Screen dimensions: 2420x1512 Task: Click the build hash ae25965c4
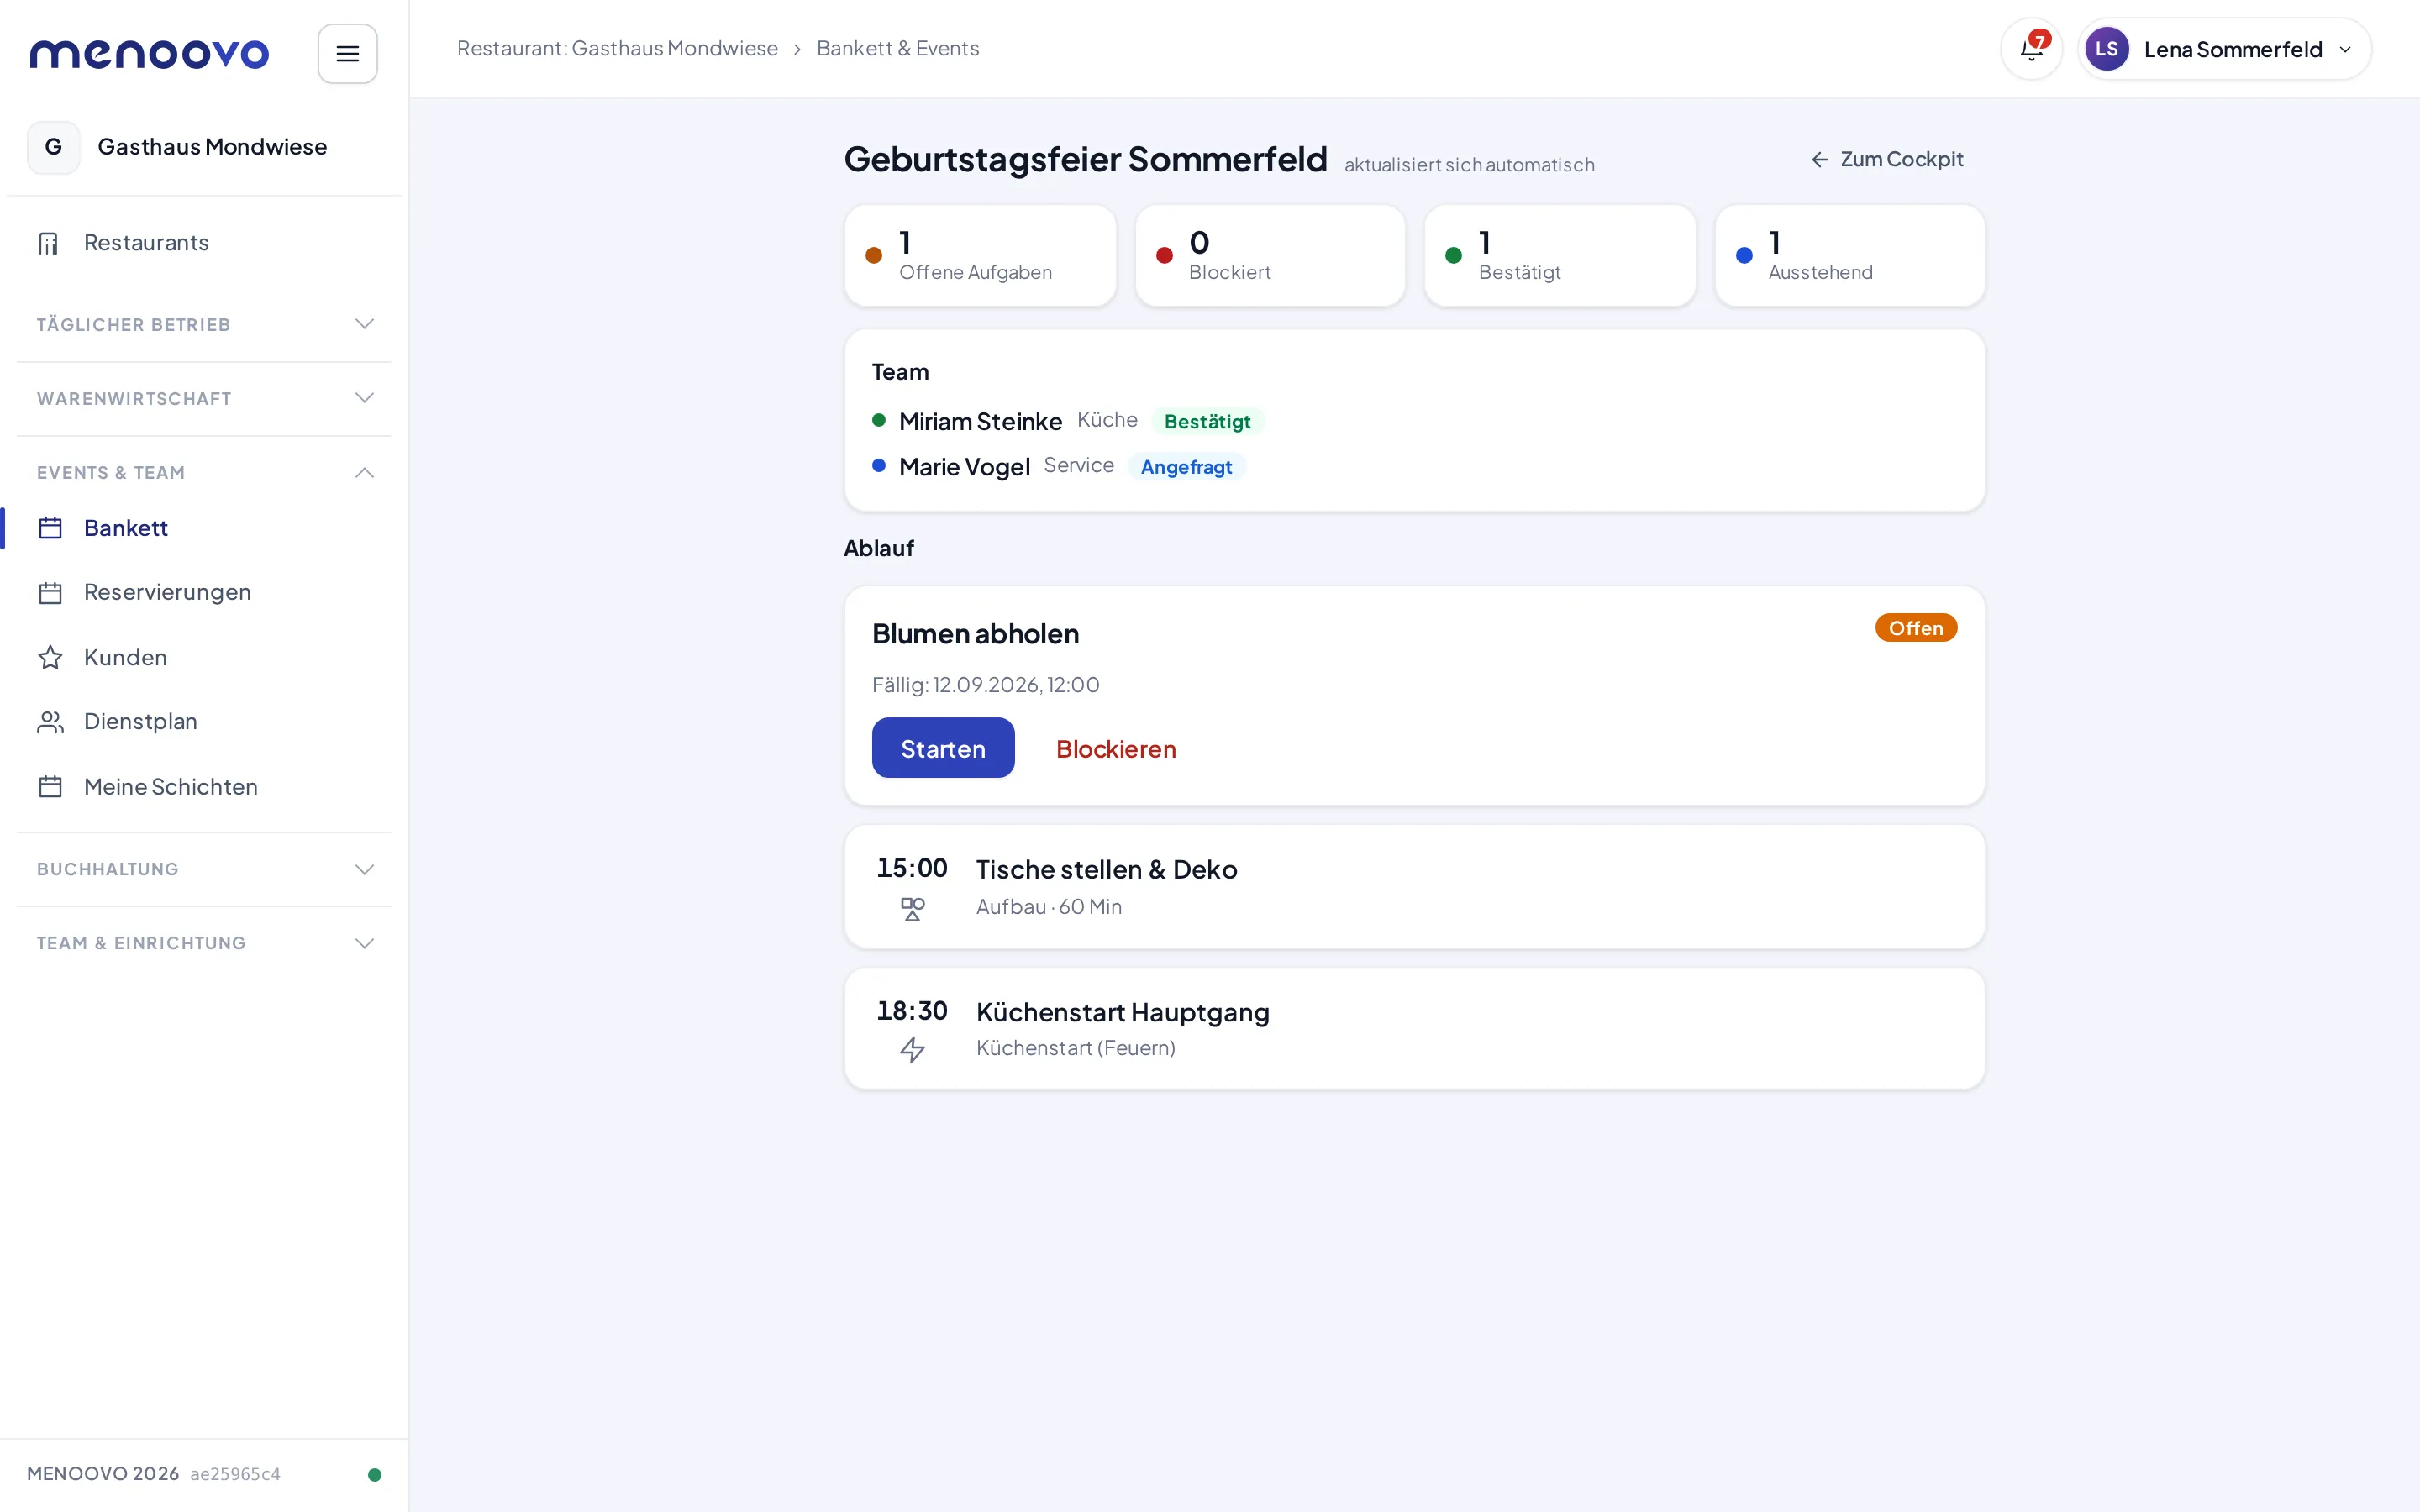235,1474
